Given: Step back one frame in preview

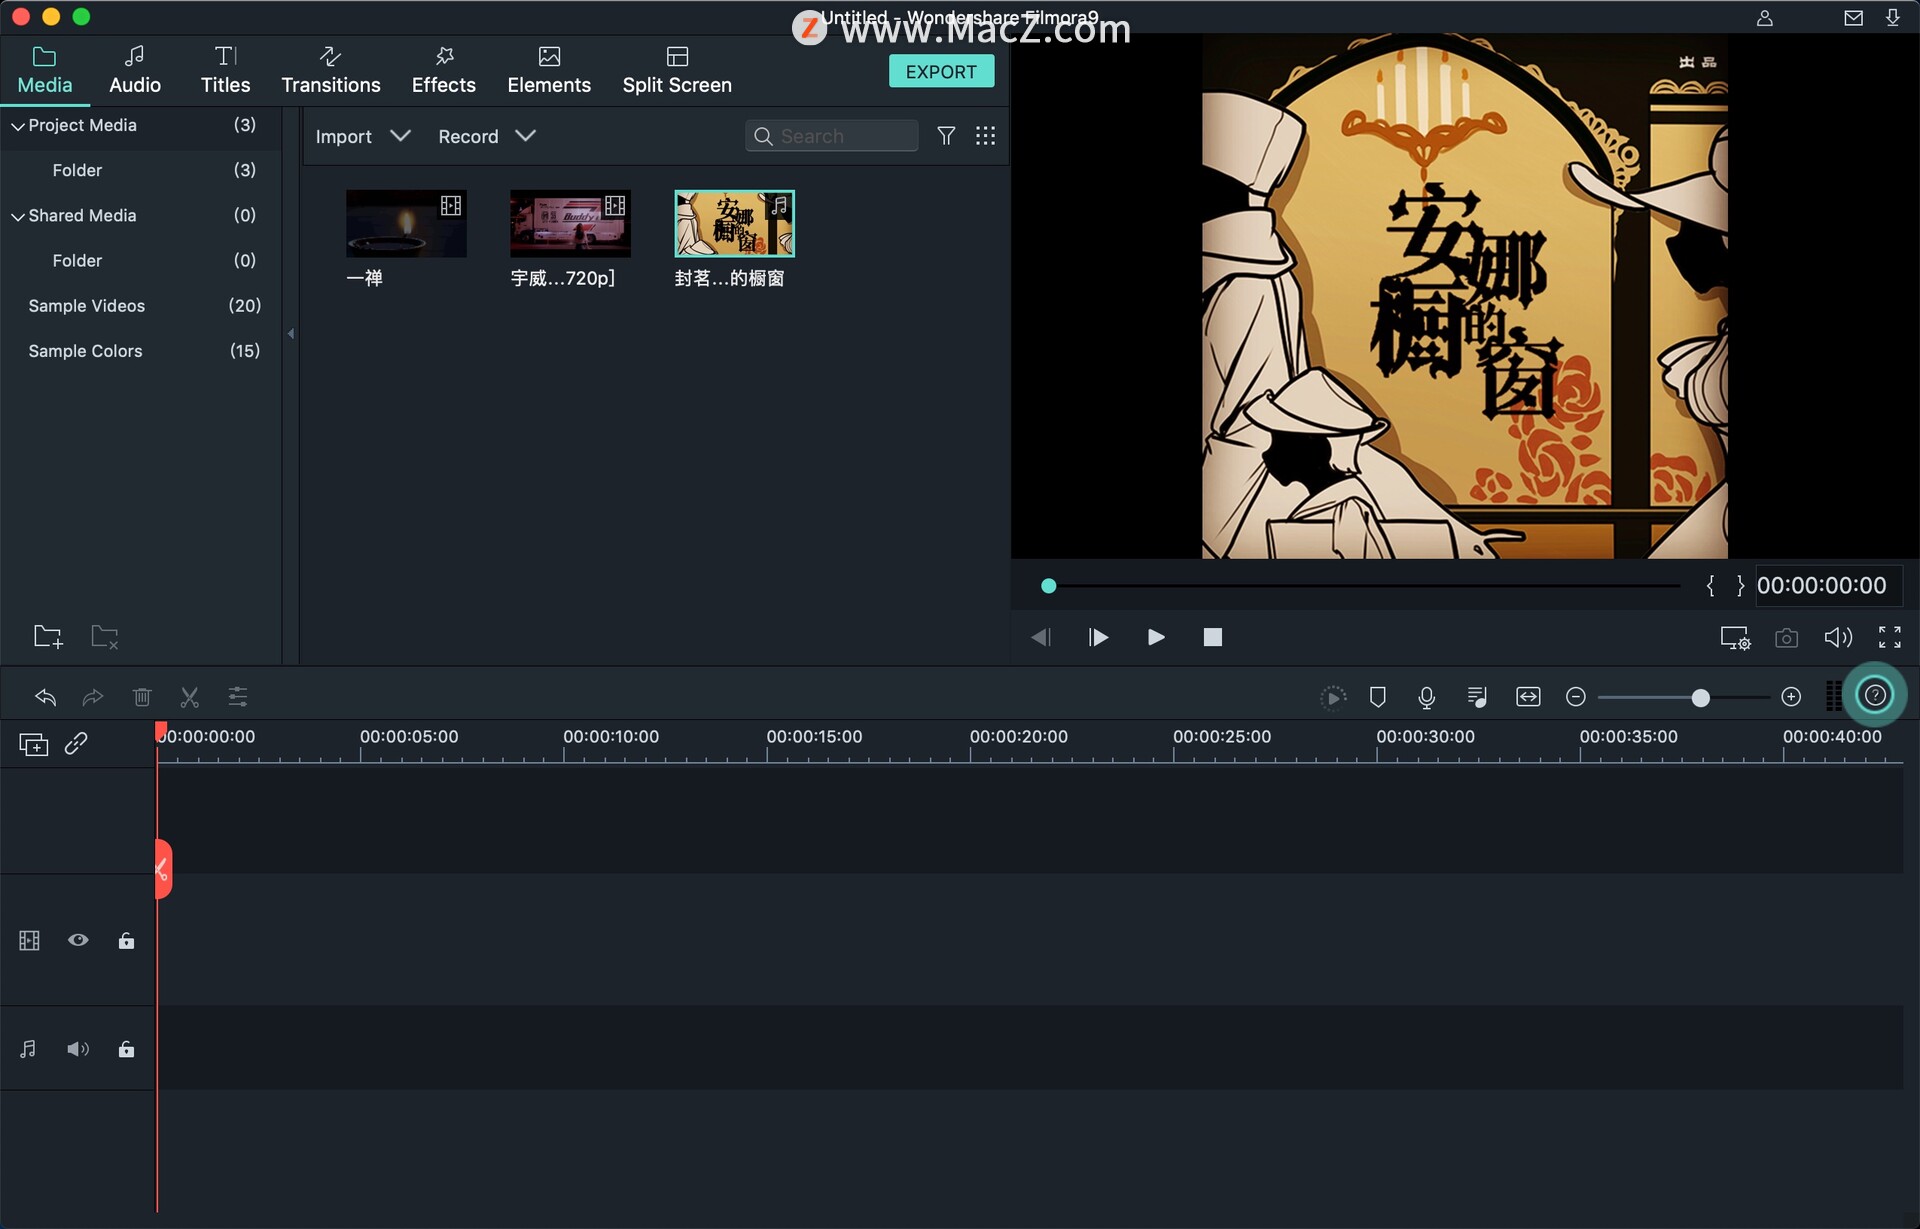Looking at the screenshot, I should point(1040,637).
